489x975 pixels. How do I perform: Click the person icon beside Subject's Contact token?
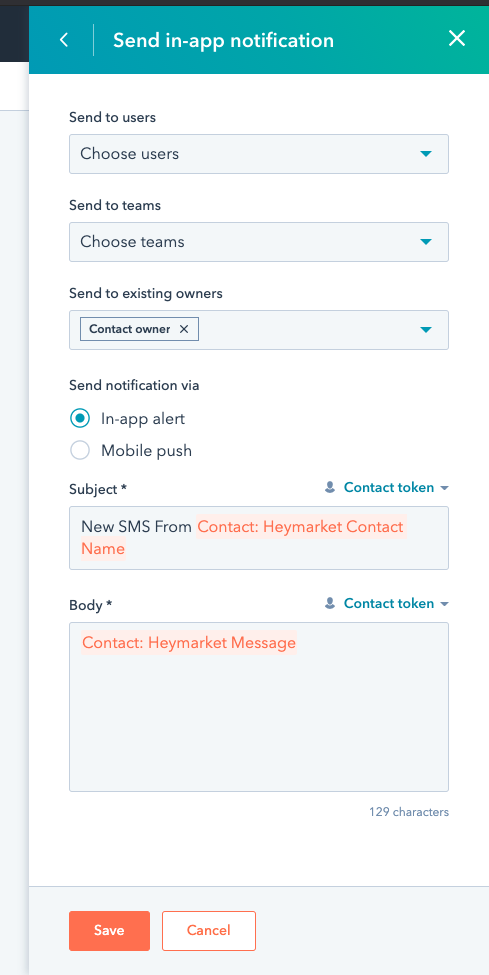[x=330, y=488]
